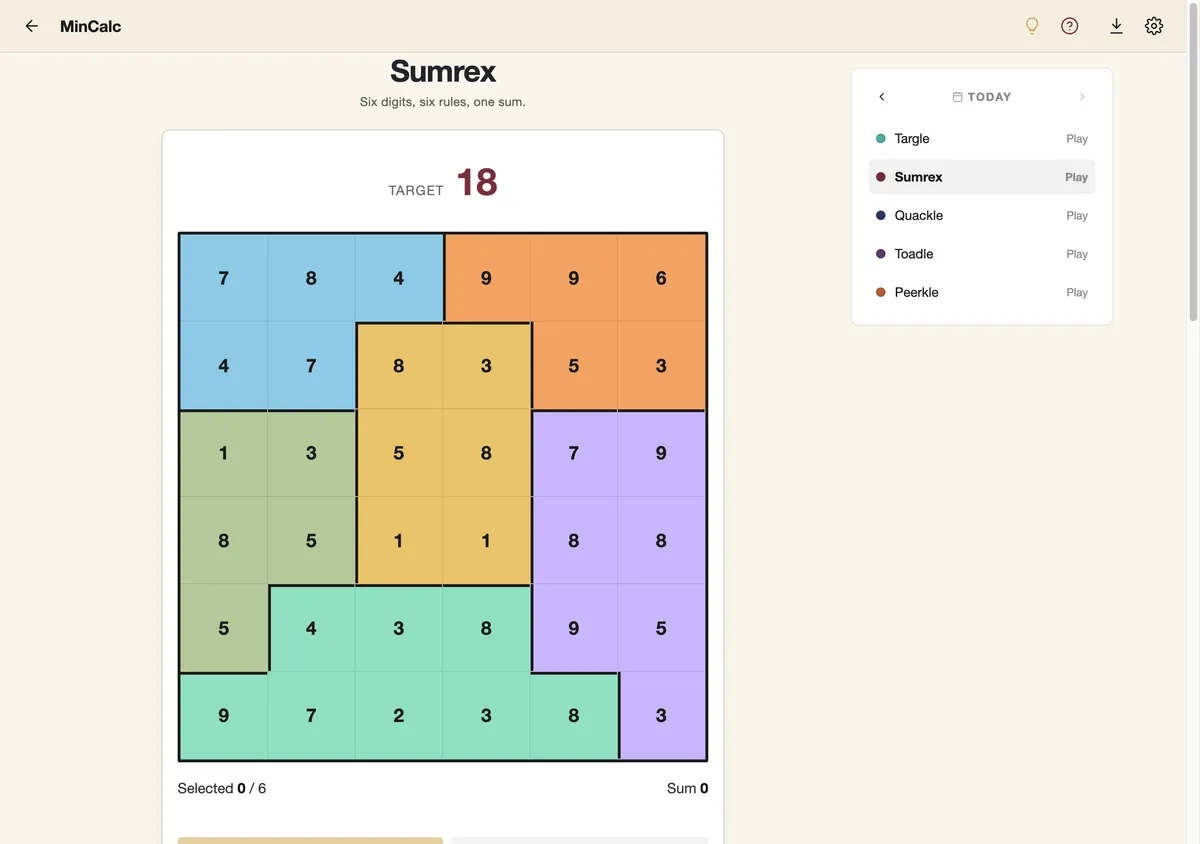Select the 4 cell in the teal region
The image size is (1200, 844).
[311, 628]
